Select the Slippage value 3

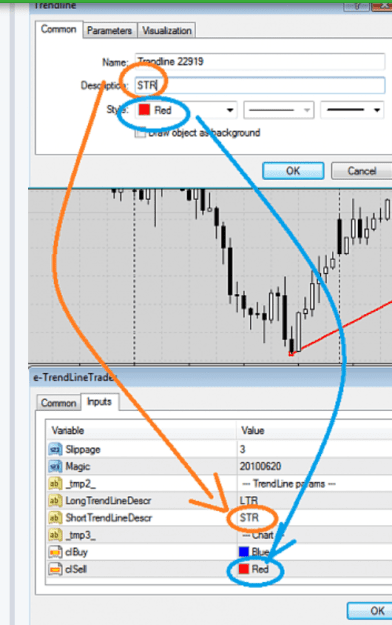coord(242,450)
